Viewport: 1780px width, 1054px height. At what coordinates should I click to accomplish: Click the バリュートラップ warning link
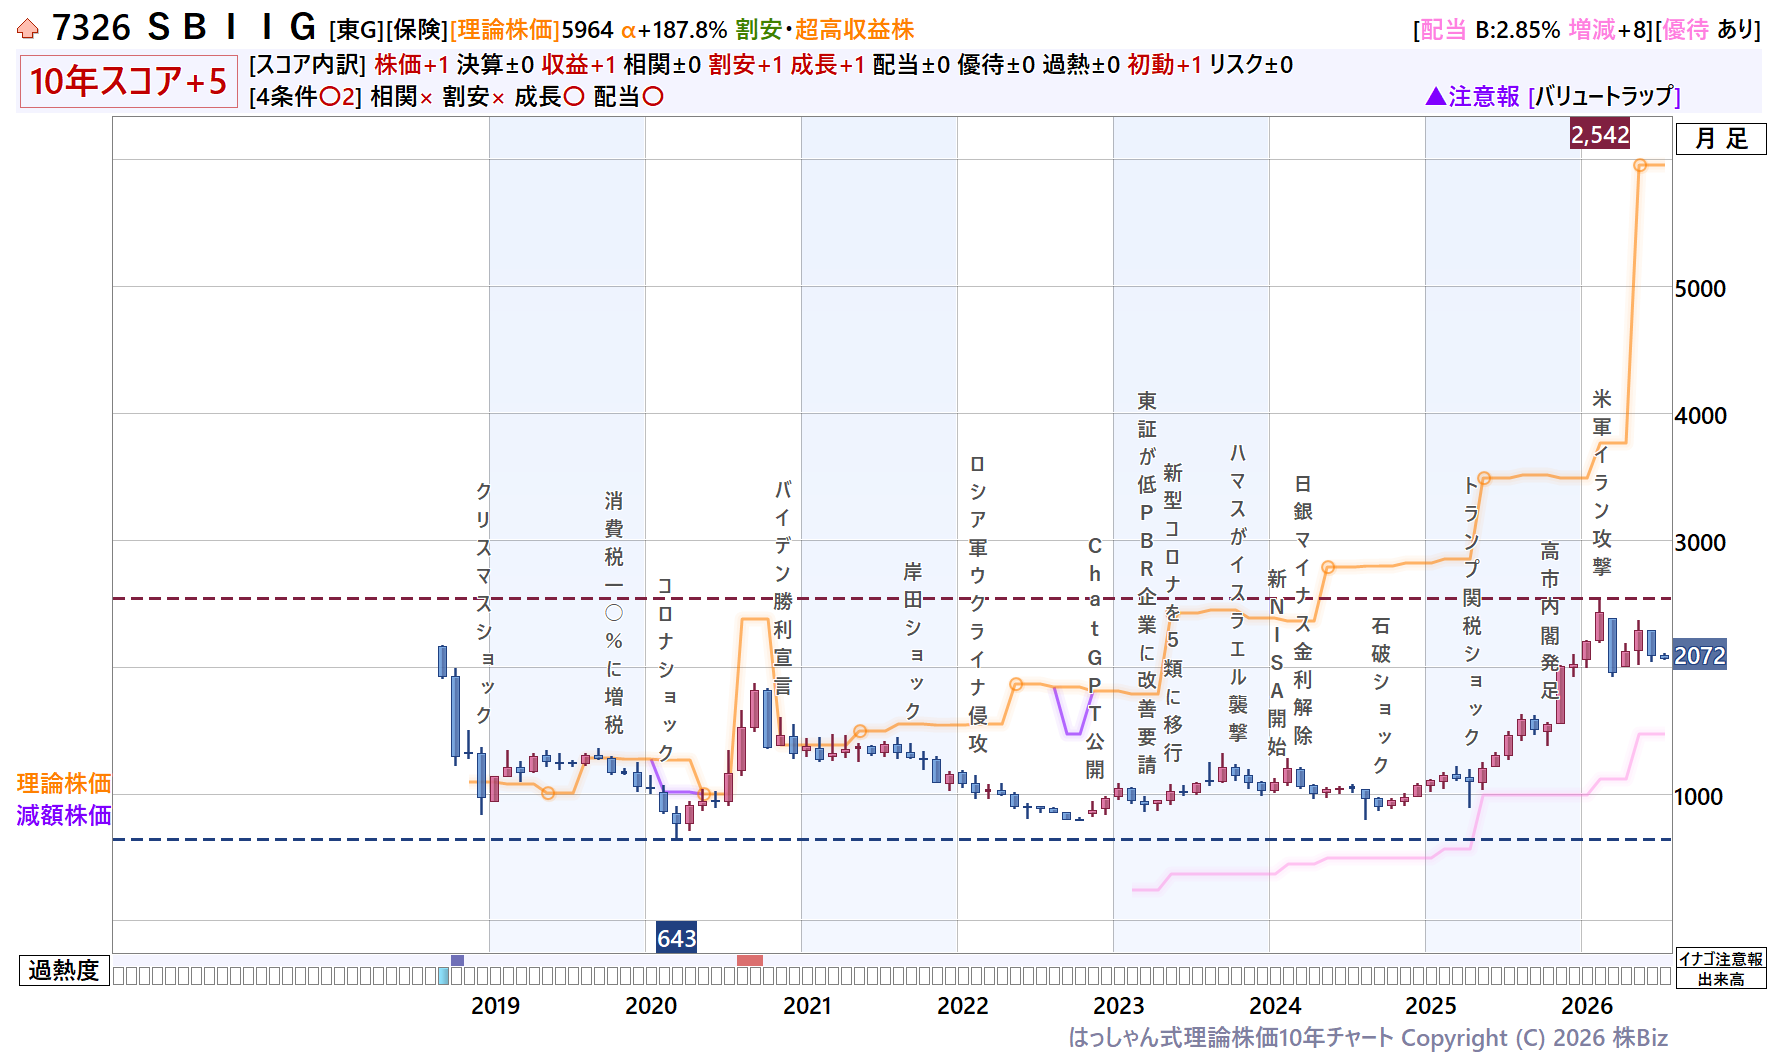1604,96
